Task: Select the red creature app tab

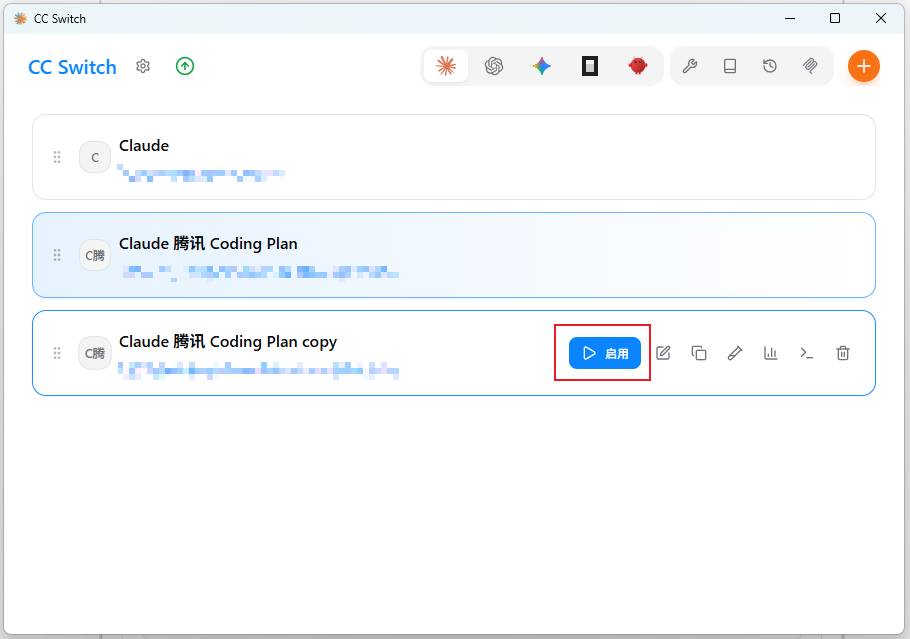Action: [638, 66]
